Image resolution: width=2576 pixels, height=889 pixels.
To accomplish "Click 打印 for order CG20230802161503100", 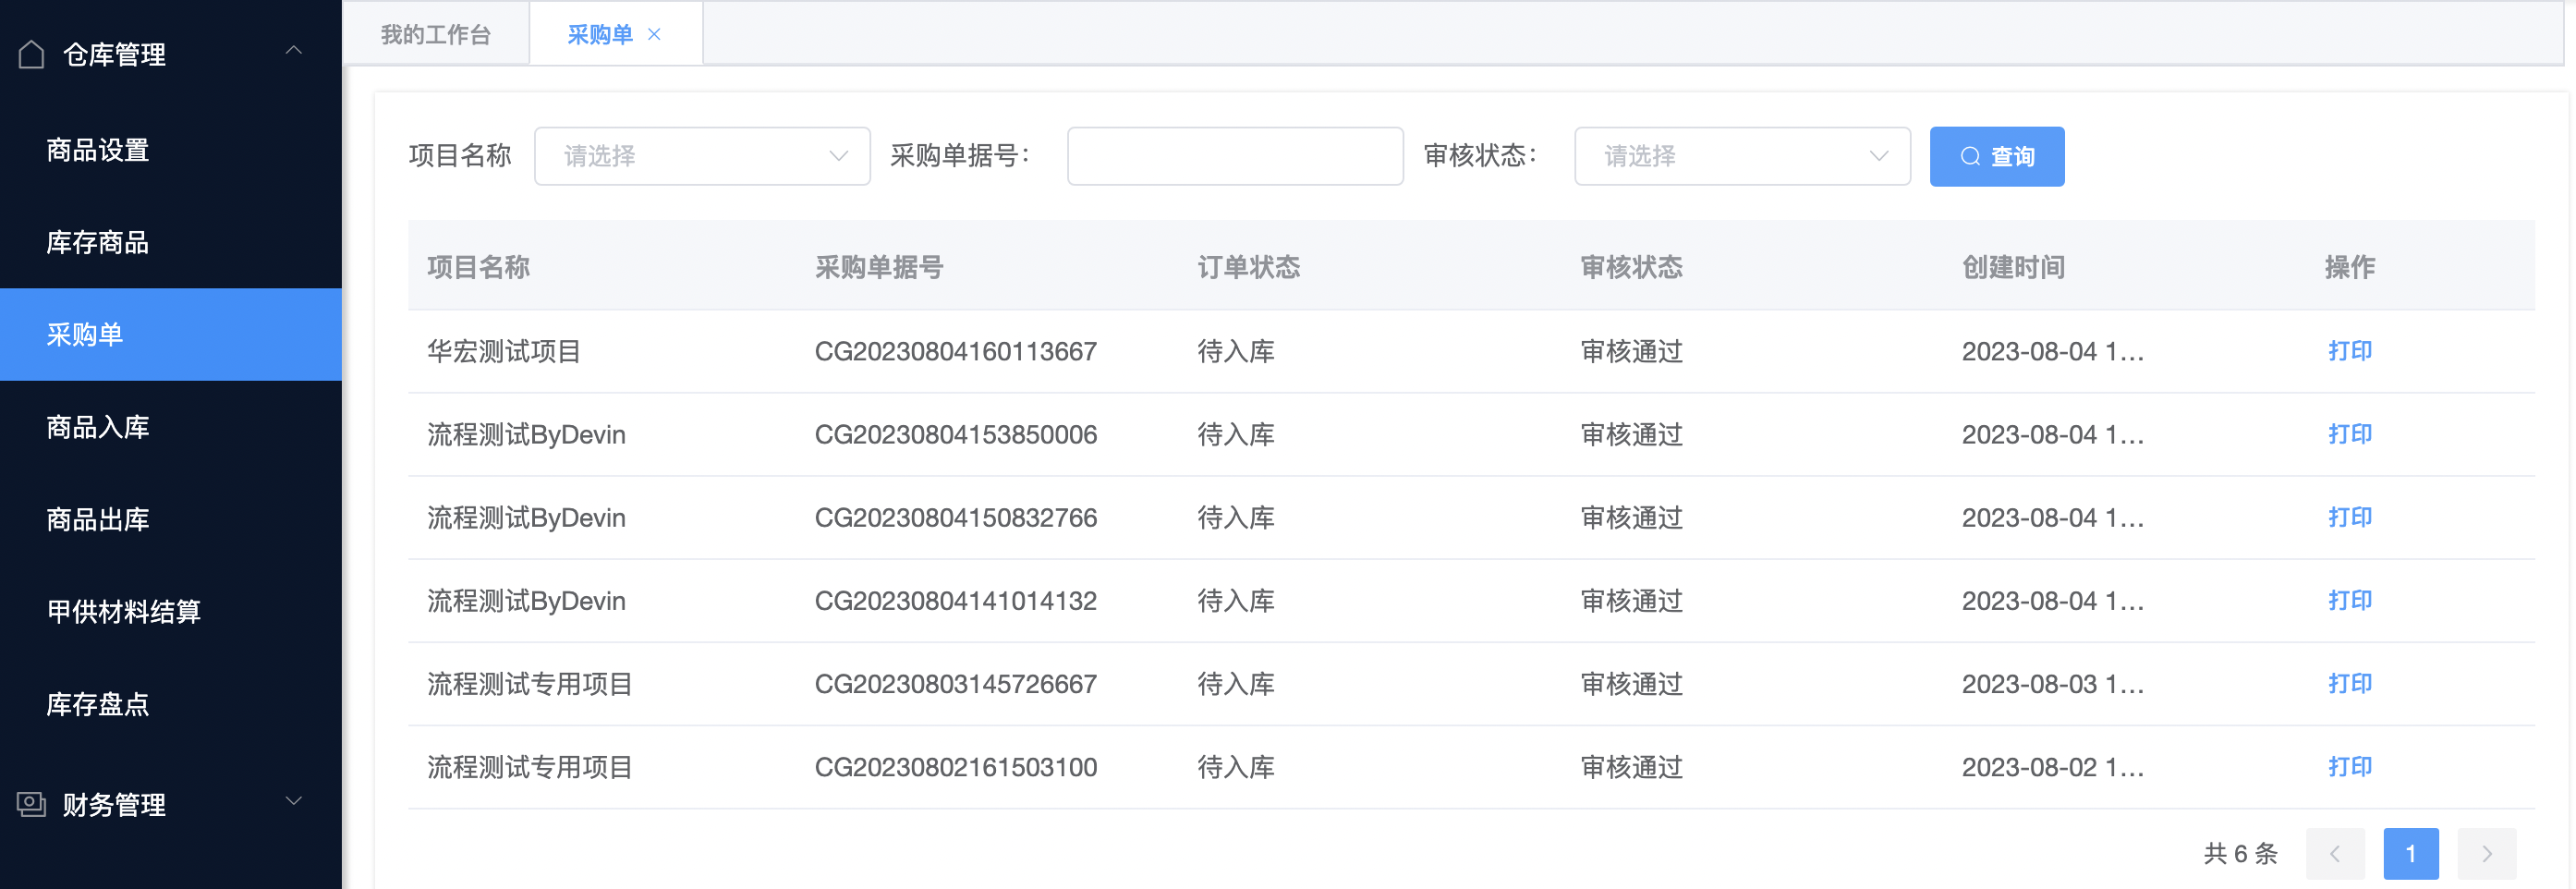I will point(2349,766).
